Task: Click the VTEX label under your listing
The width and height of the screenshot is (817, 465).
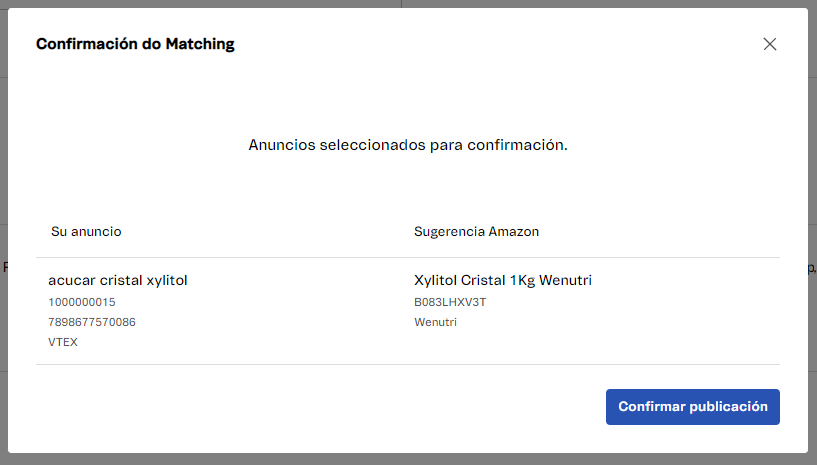Action: (x=63, y=342)
